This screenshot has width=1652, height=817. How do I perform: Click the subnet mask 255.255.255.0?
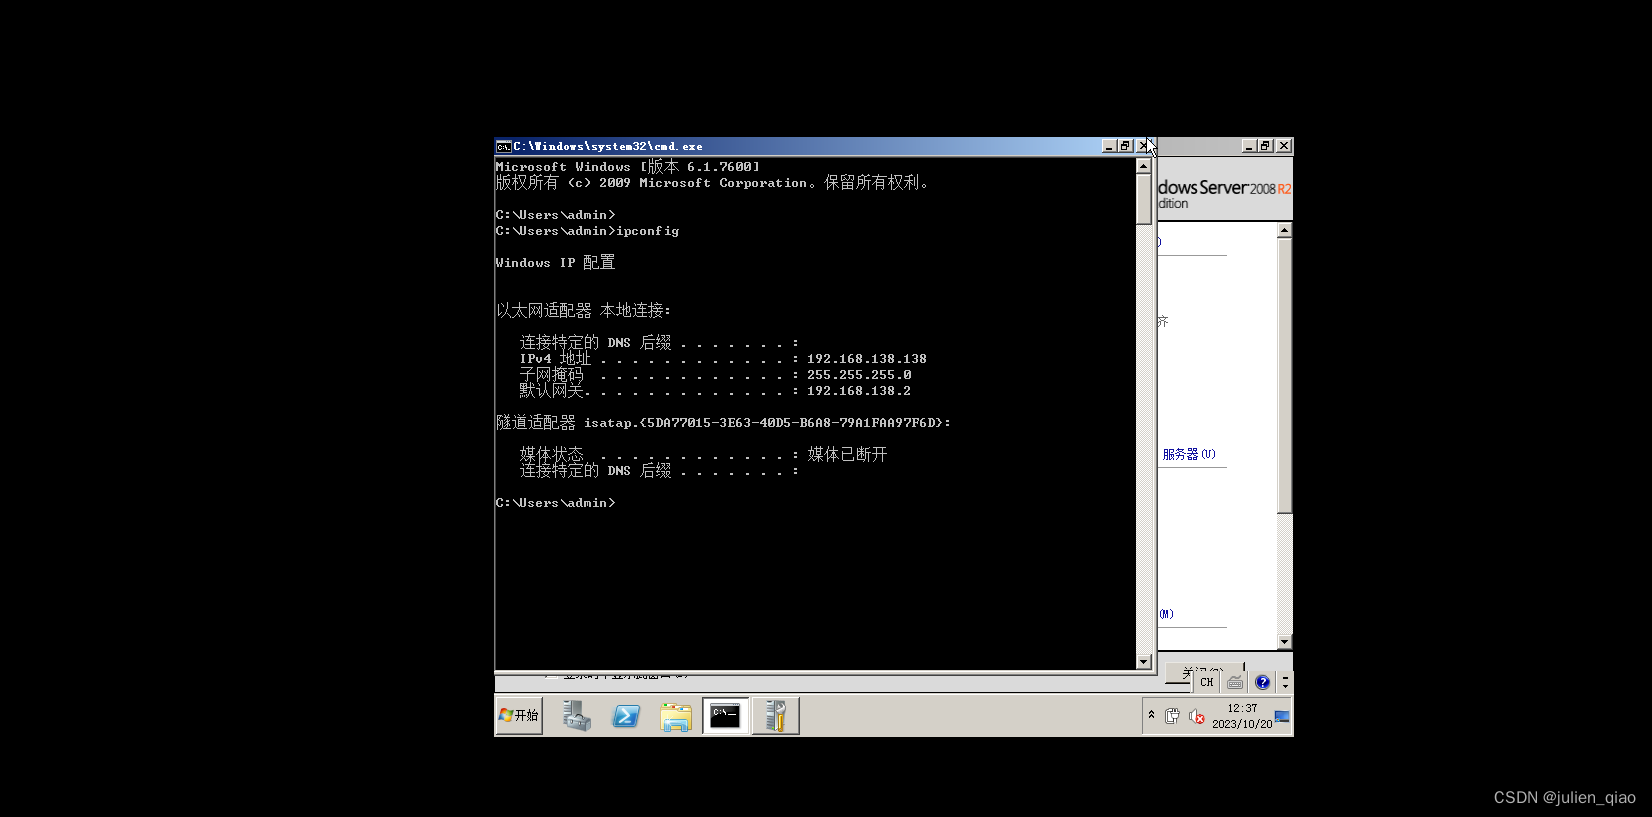(x=859, y=375)
